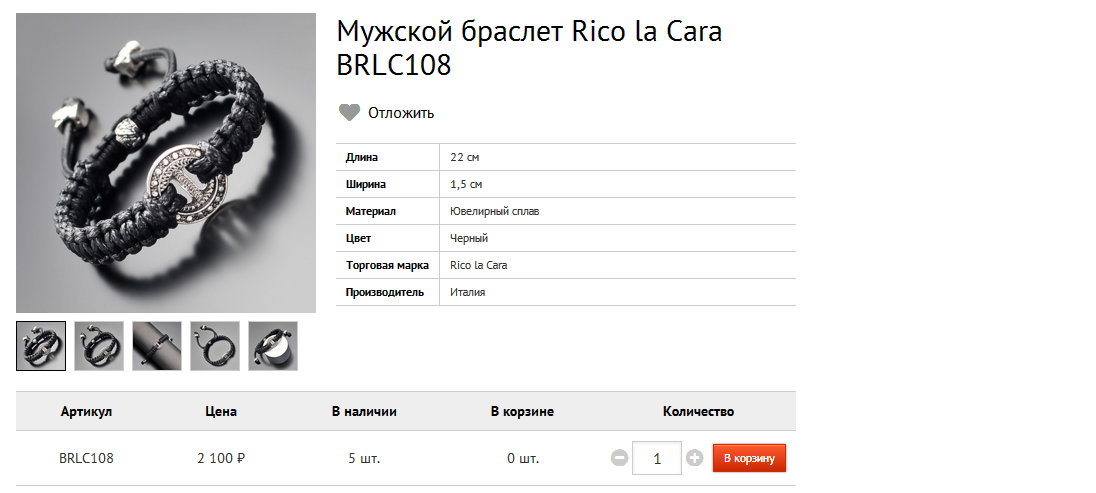Add to cart with 'В корзину' button
The image size is (1096, 493).
749,459
